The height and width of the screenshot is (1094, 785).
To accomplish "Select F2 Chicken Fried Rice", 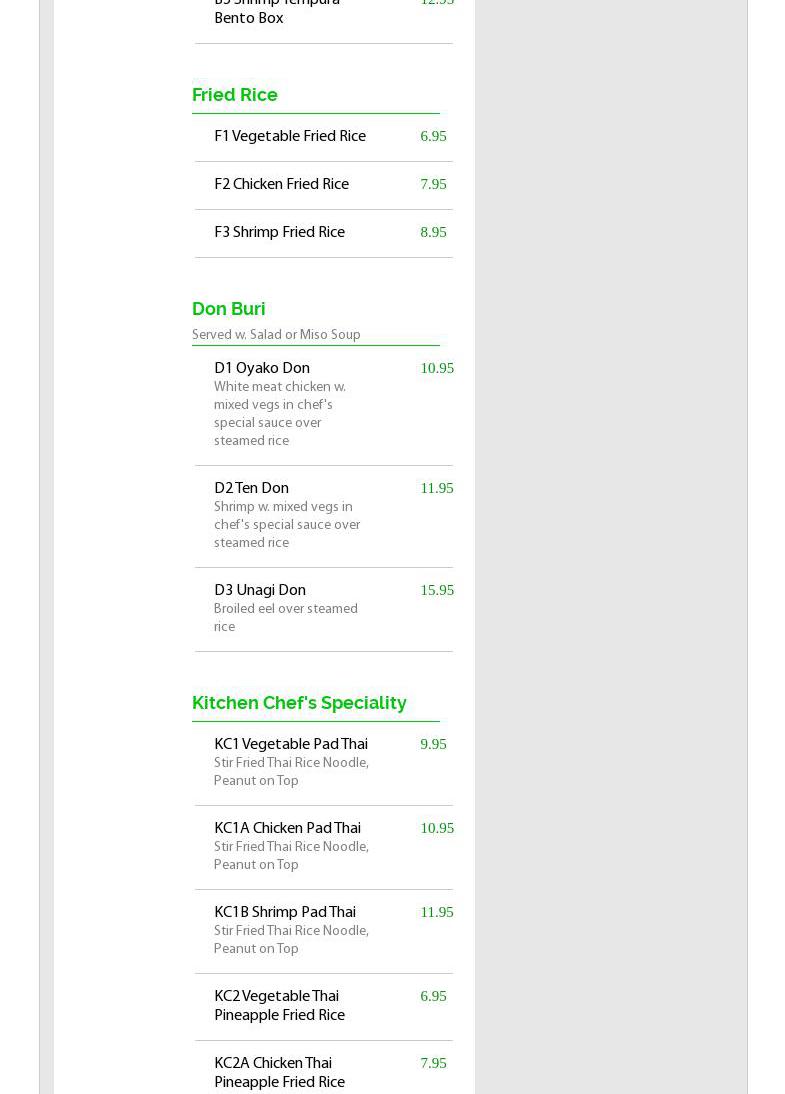I will (x=281, y=184).
